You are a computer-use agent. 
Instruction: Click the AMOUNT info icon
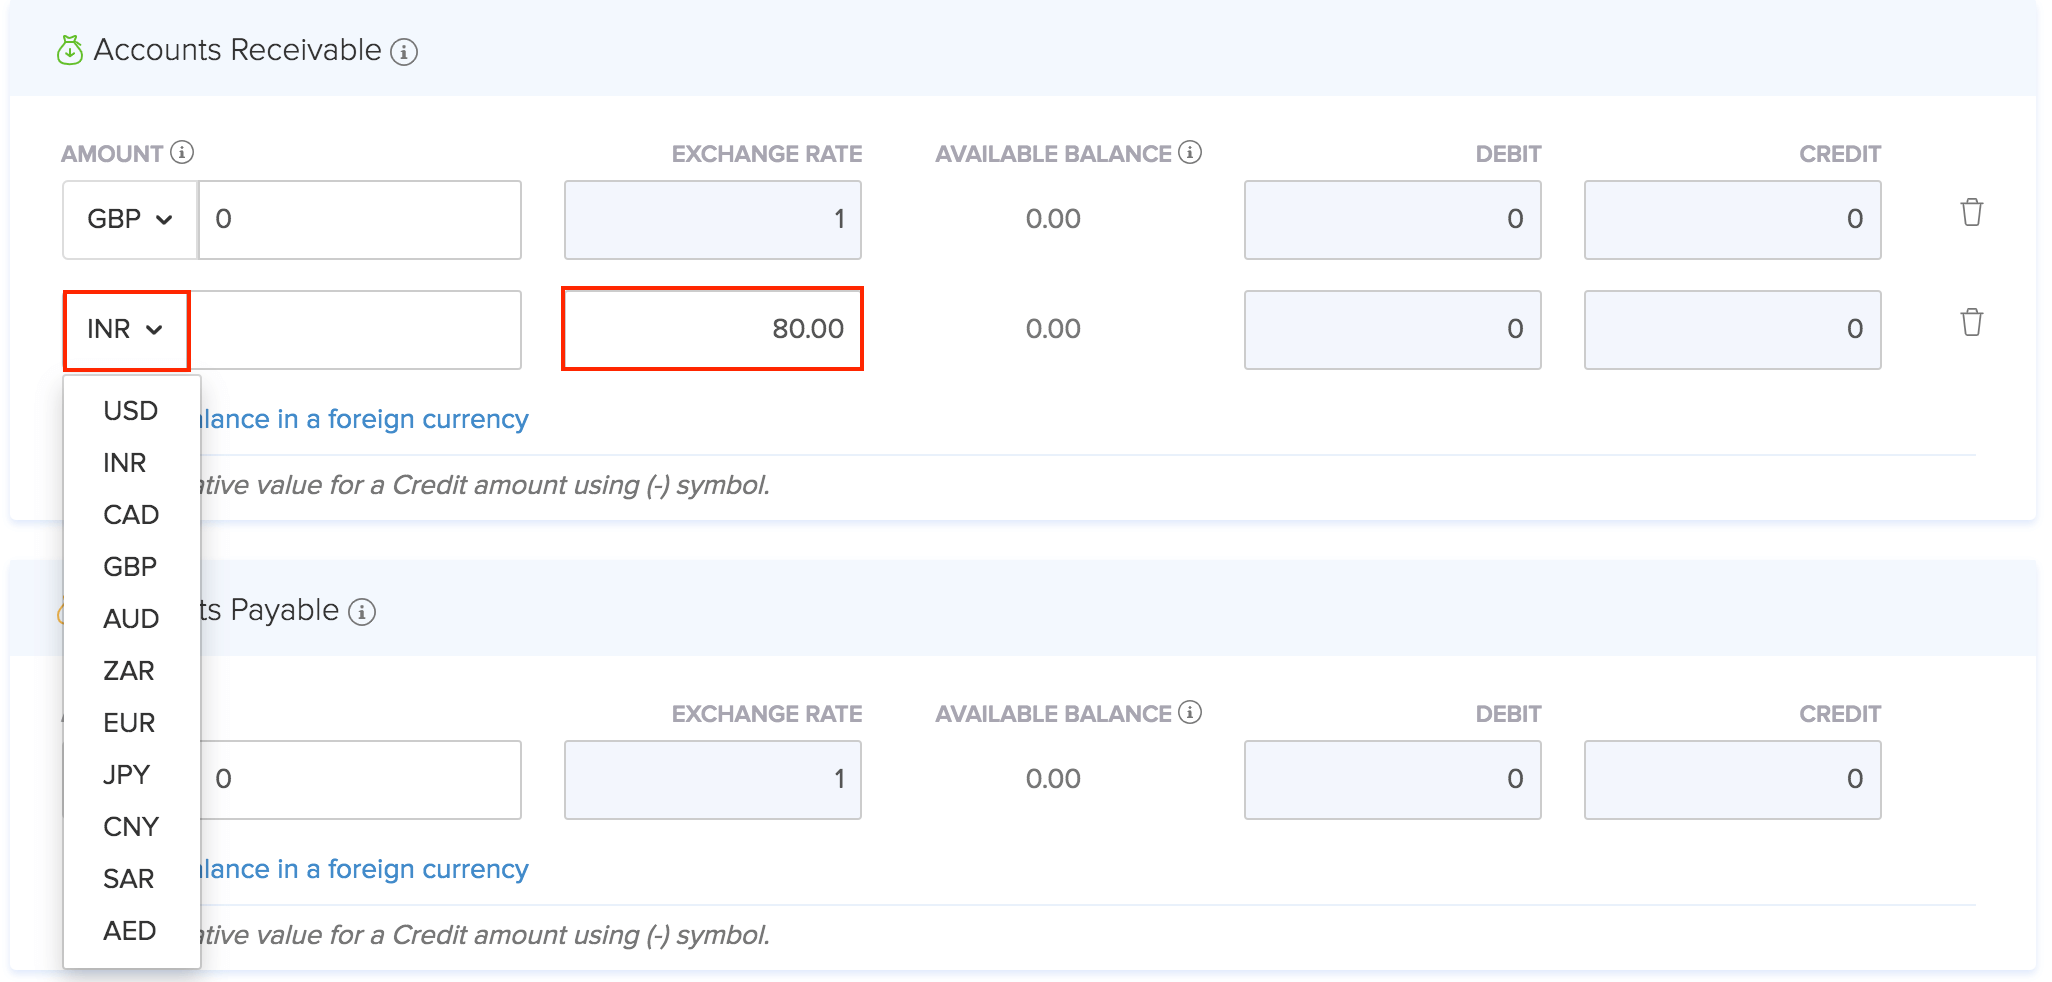click(x=182, y=152)
